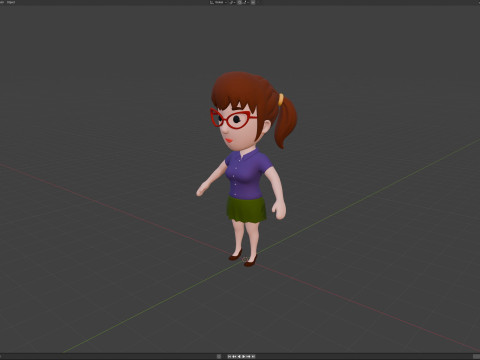This screenshot has width=480, height=360.
Task: Open the pivot point dropdown
Action: [232, 2]
